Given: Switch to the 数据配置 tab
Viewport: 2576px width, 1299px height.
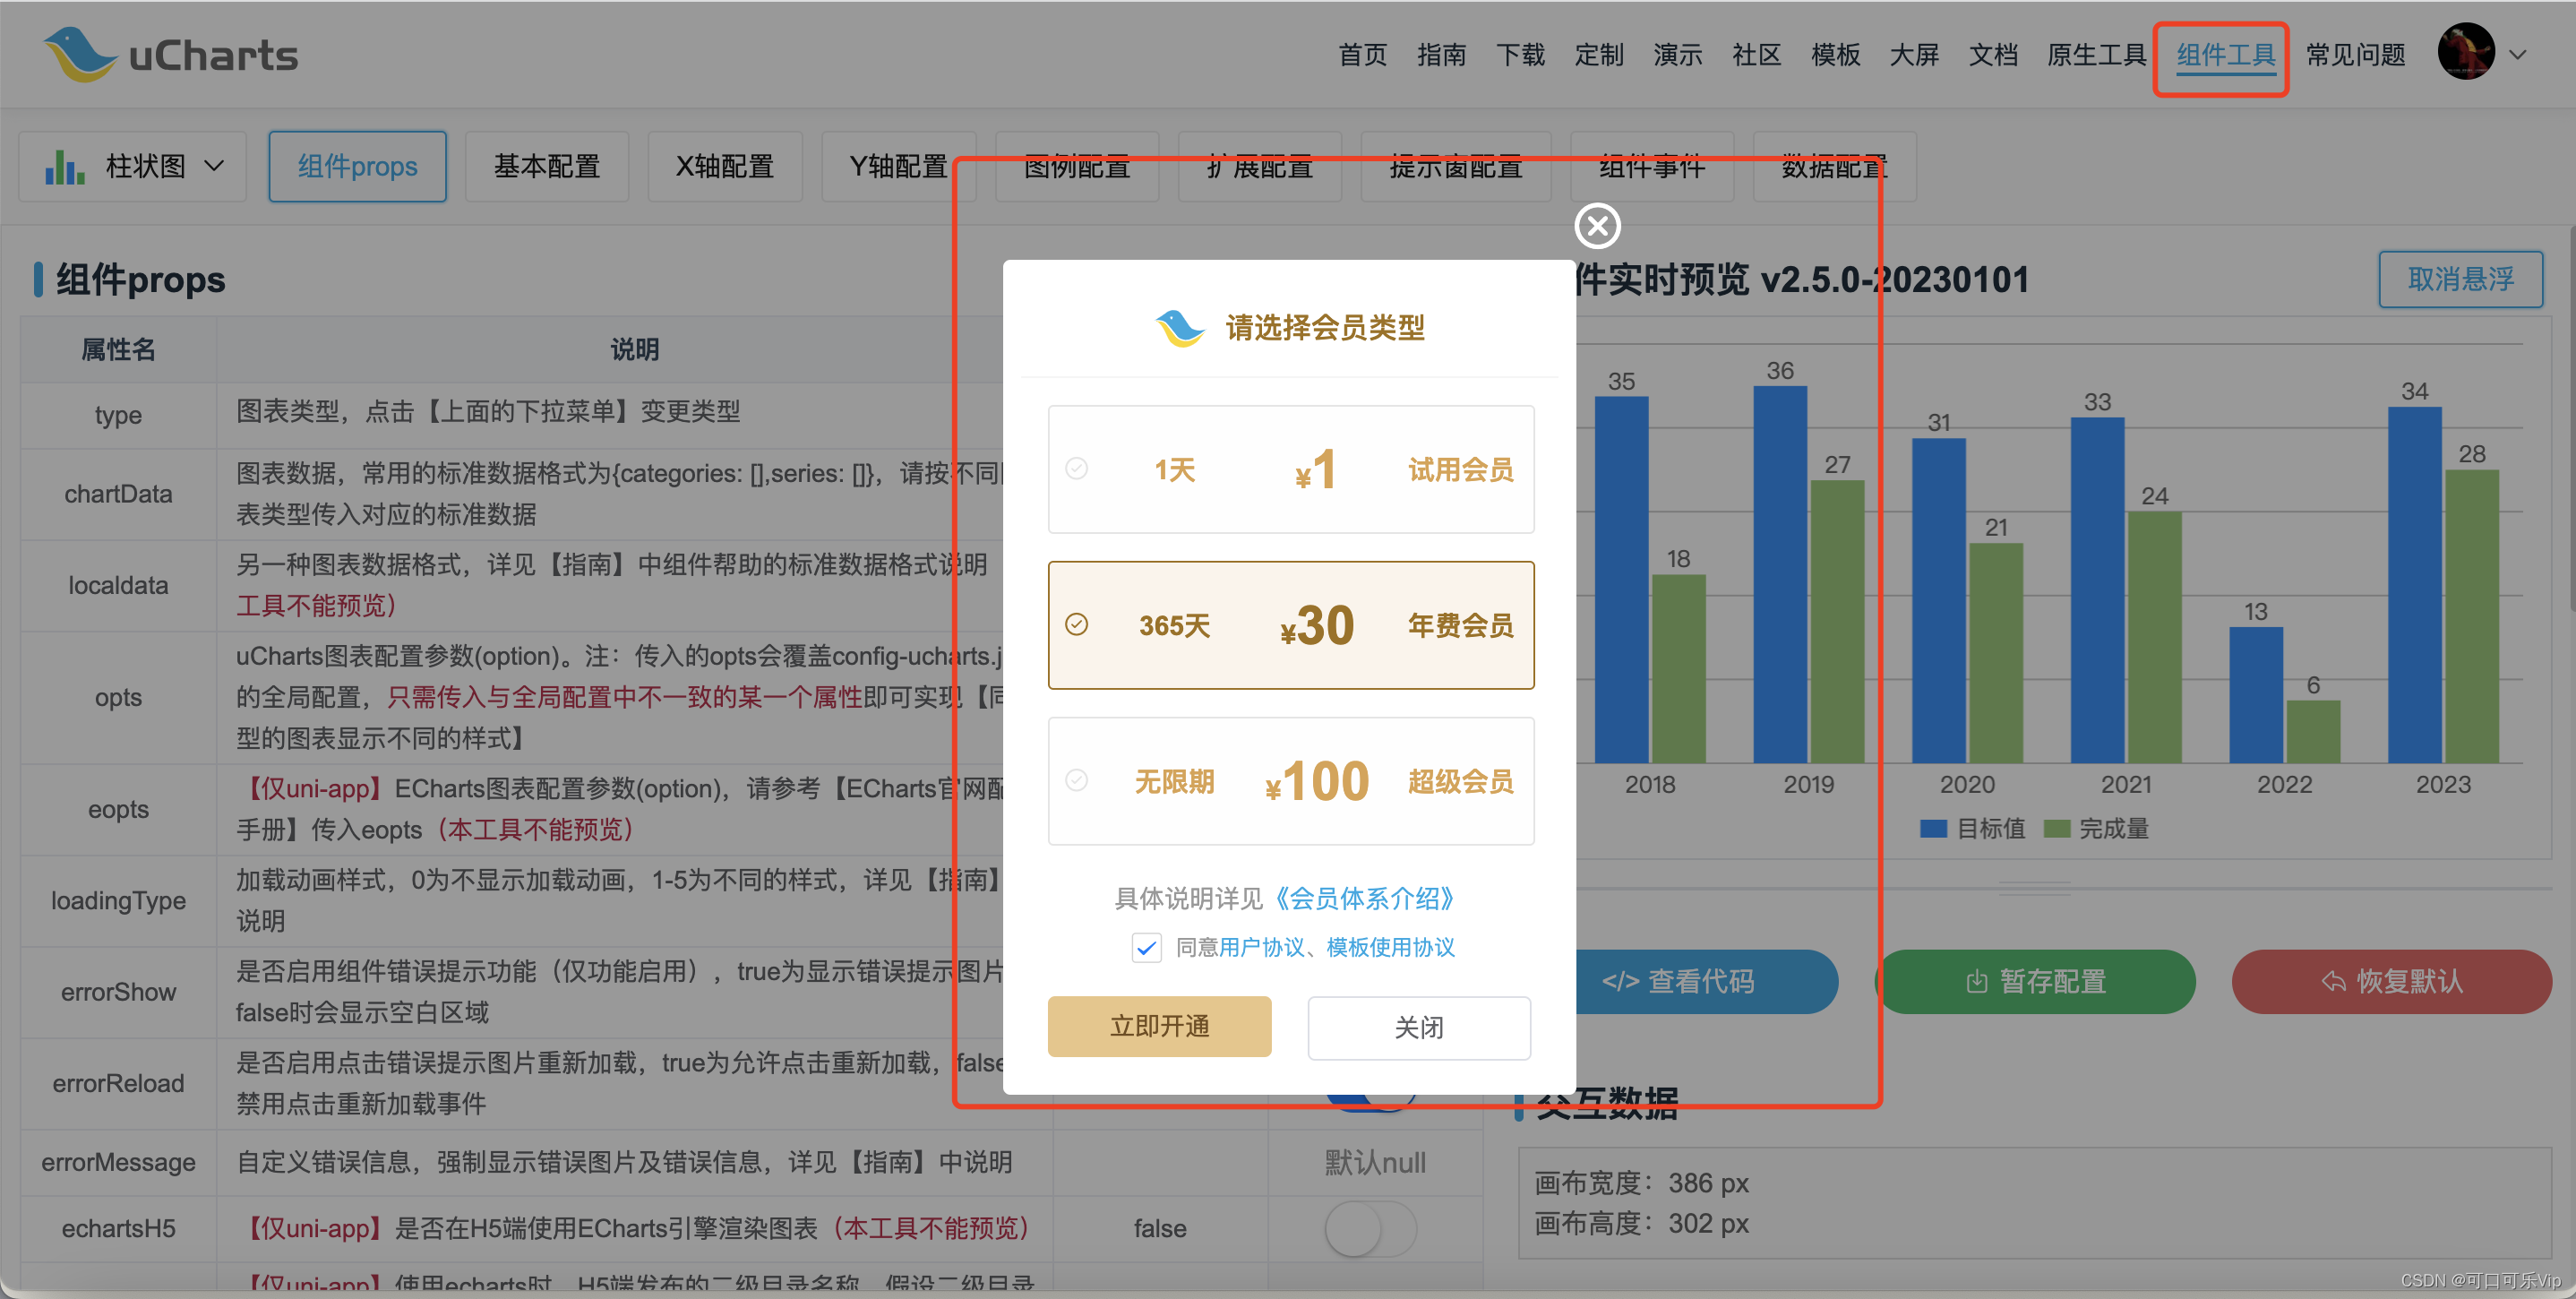Looking at the screenshot, I should click(x=1834, y=166).
